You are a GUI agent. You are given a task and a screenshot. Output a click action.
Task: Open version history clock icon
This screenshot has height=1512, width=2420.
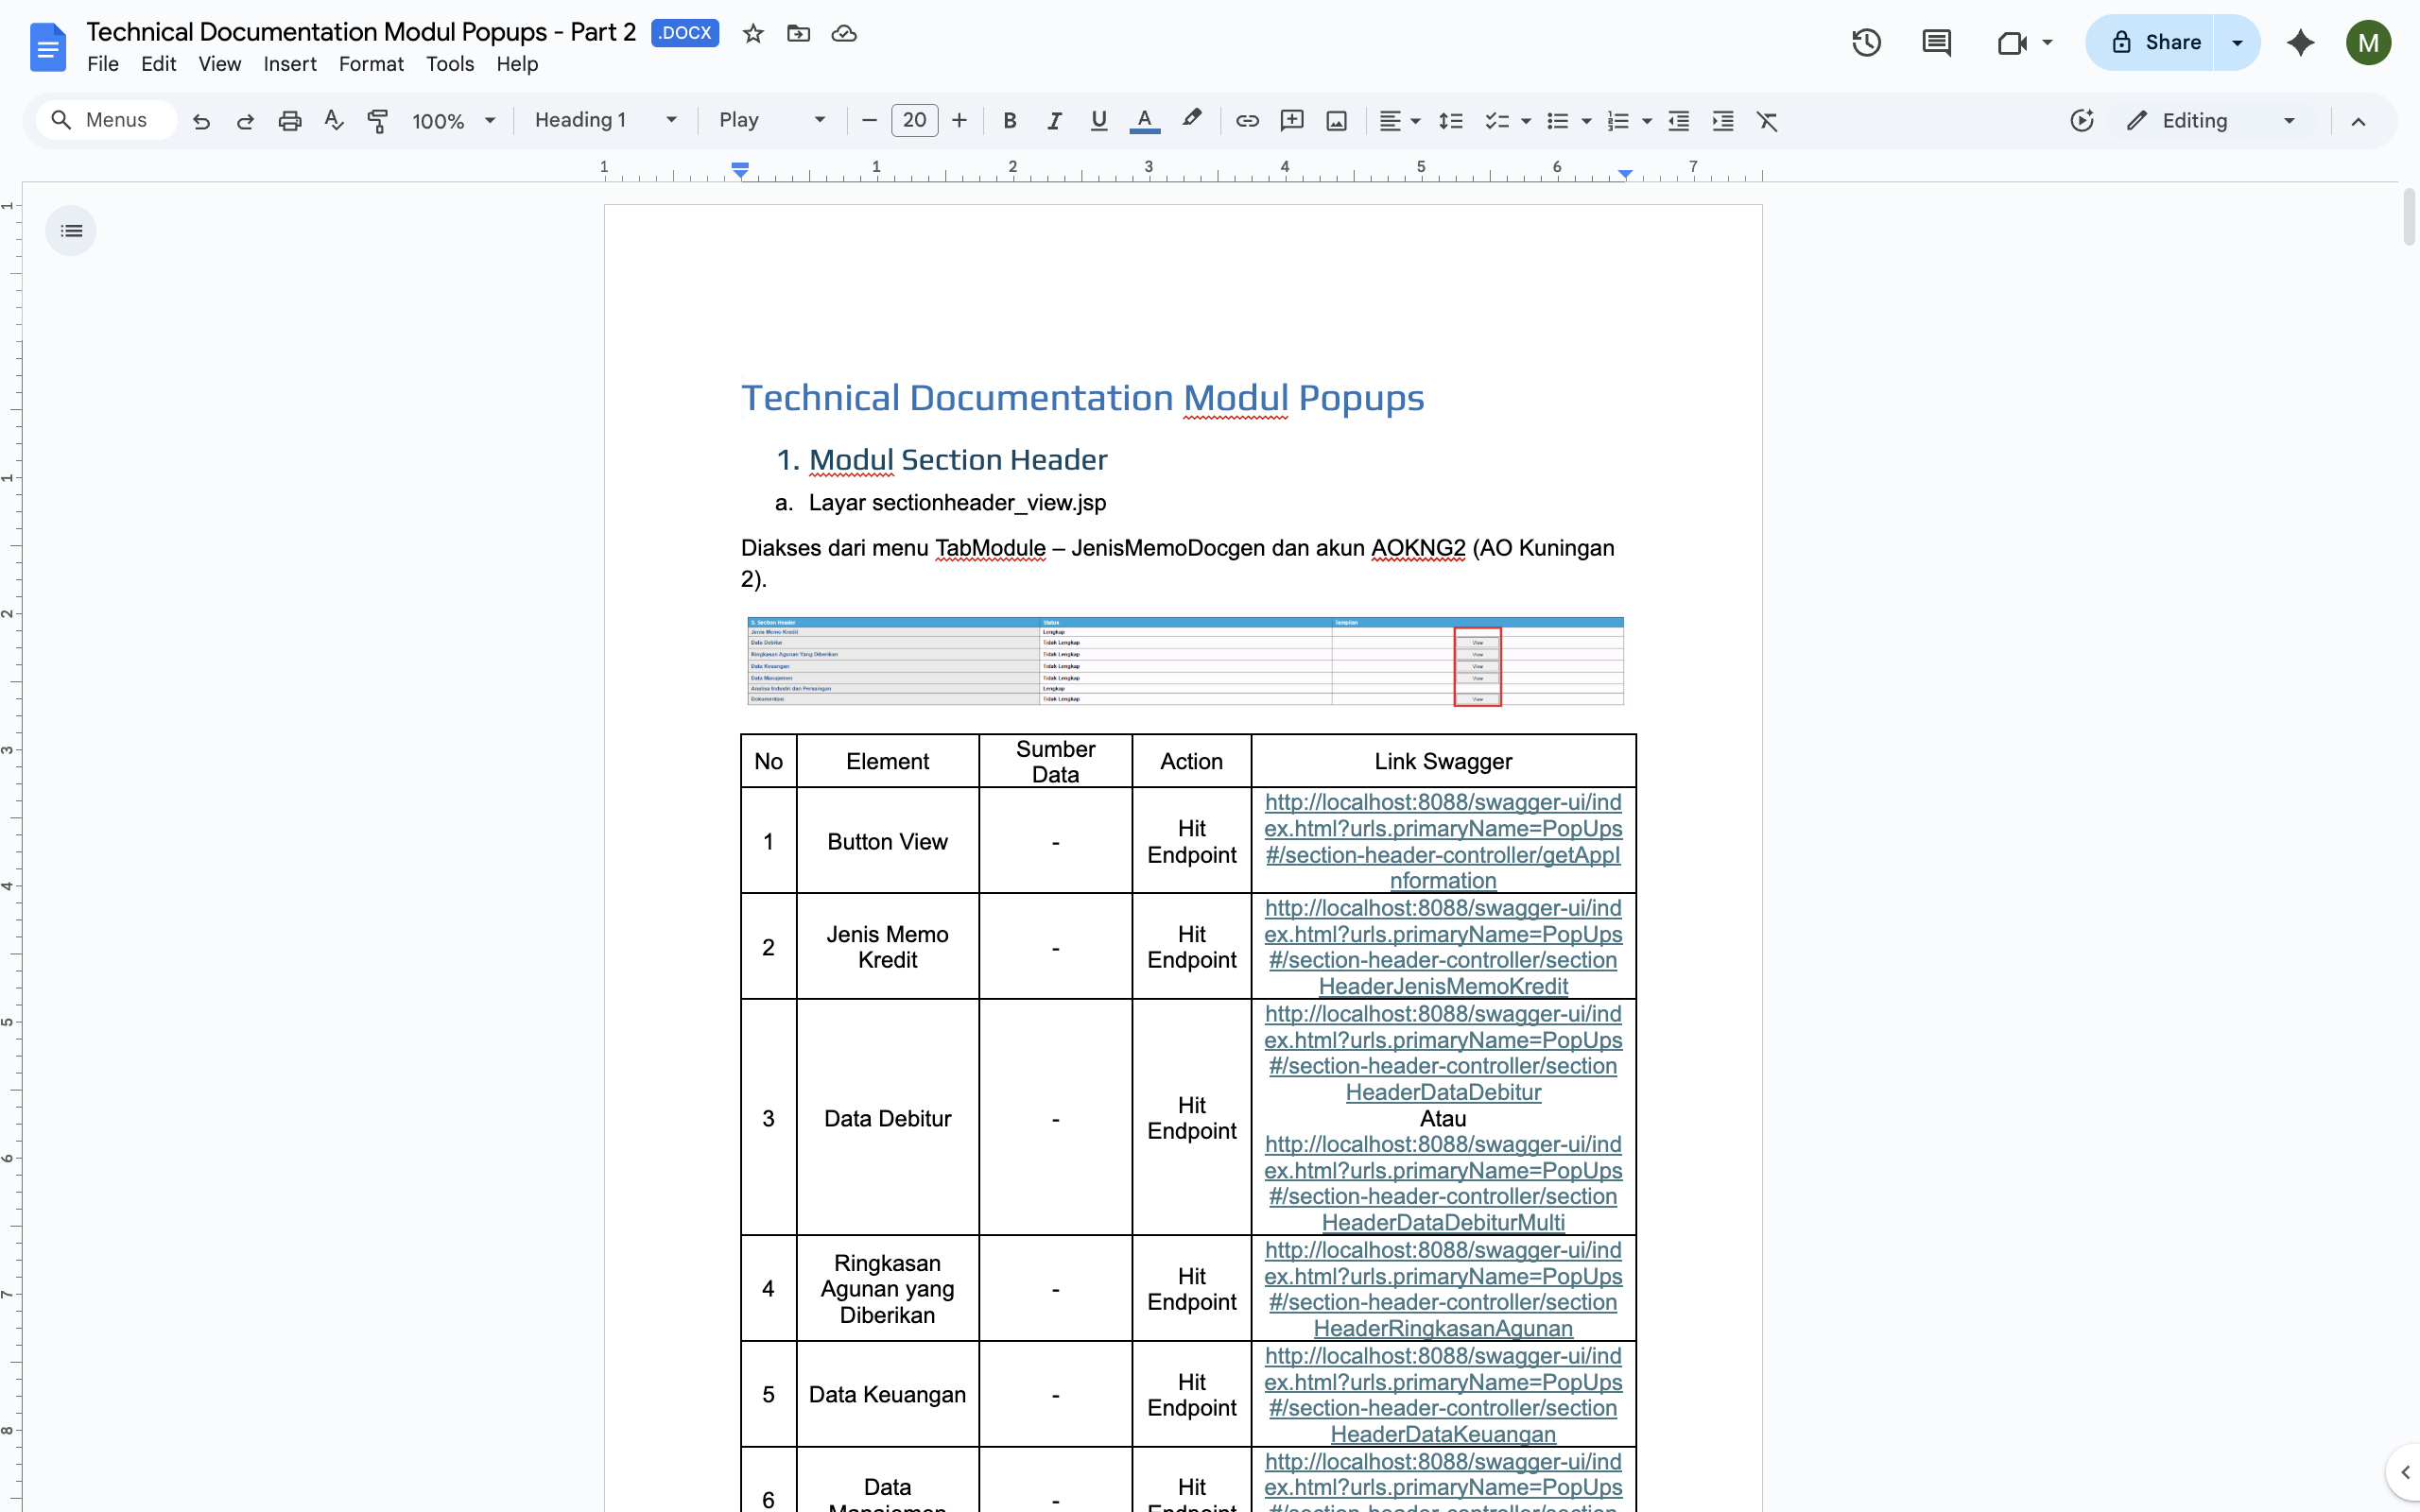[1866, 42]
